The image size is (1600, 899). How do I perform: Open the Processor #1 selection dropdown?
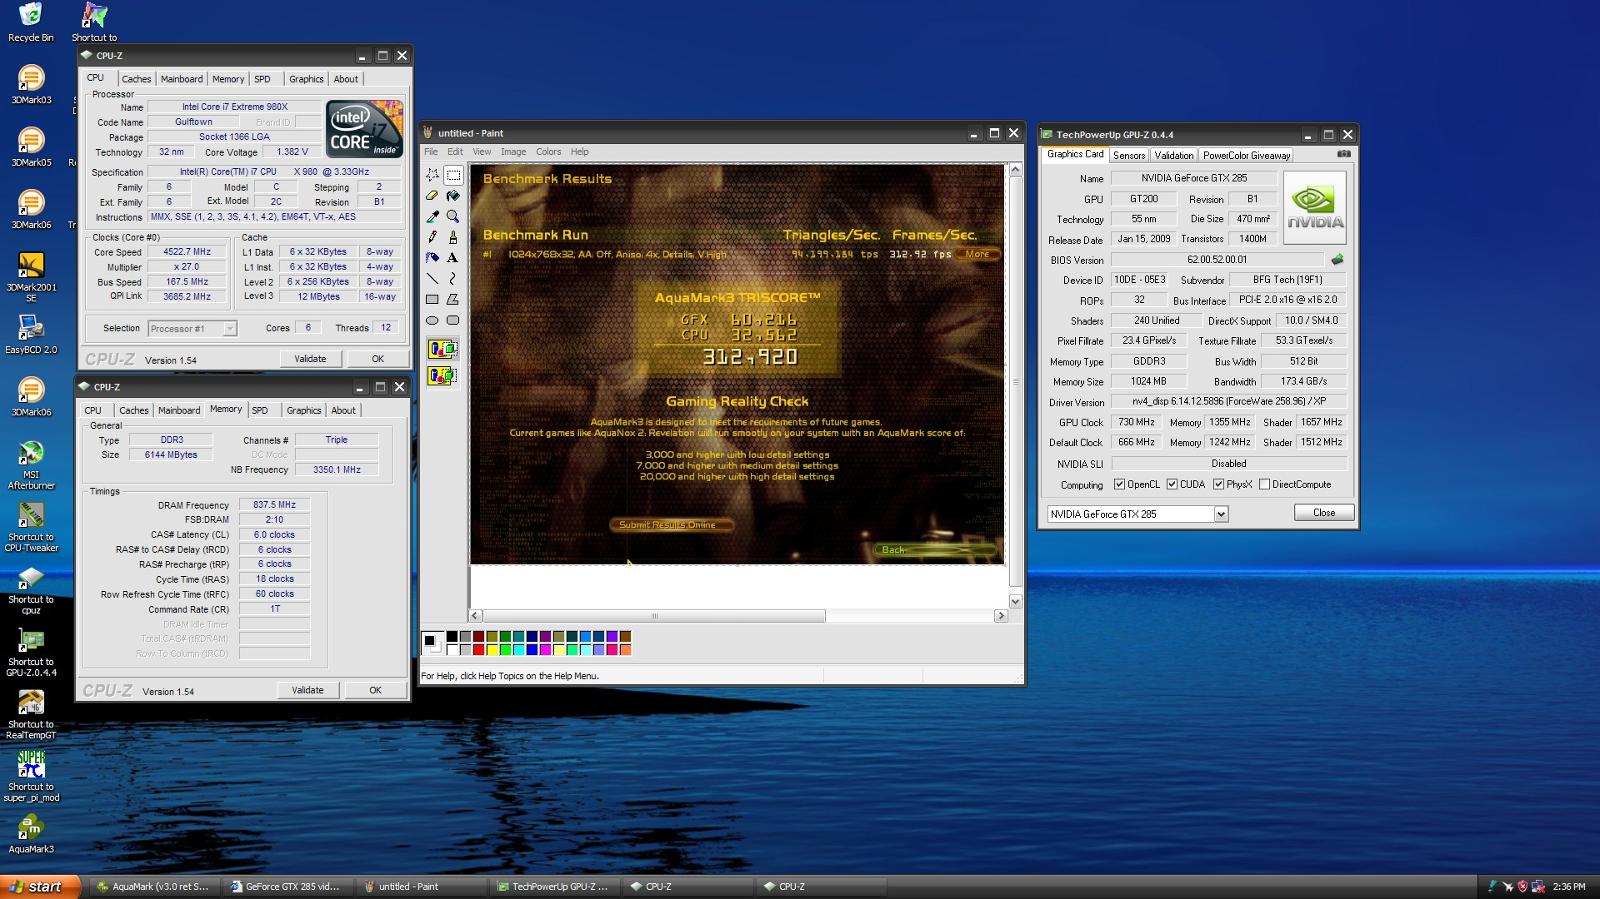(230, 328)
